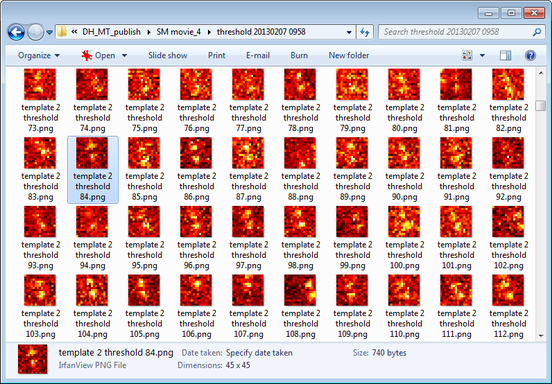
Task: Select thumbnail of template 2 threshold 80.png
Action: pos(404,84)
